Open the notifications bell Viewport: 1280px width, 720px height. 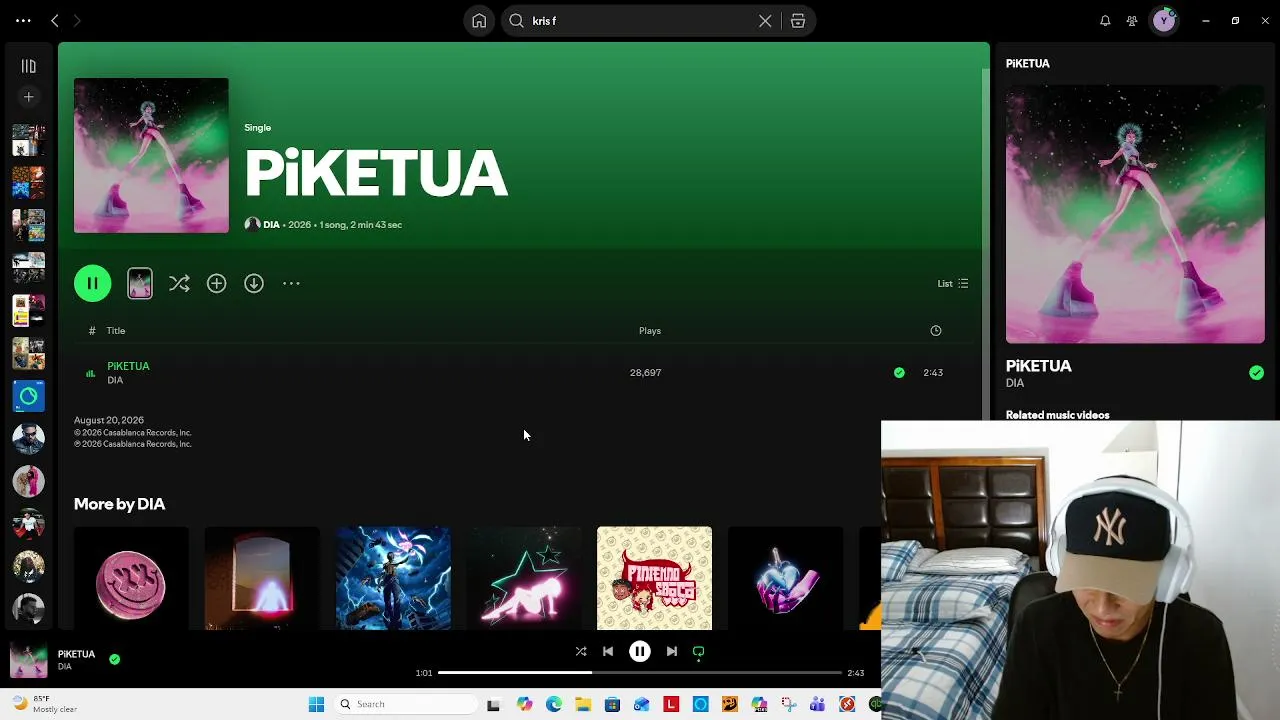(x=1105, y=21)
